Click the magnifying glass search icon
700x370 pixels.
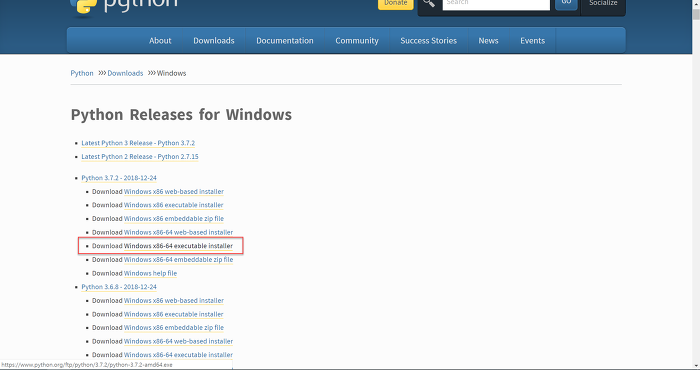point(429,4)
